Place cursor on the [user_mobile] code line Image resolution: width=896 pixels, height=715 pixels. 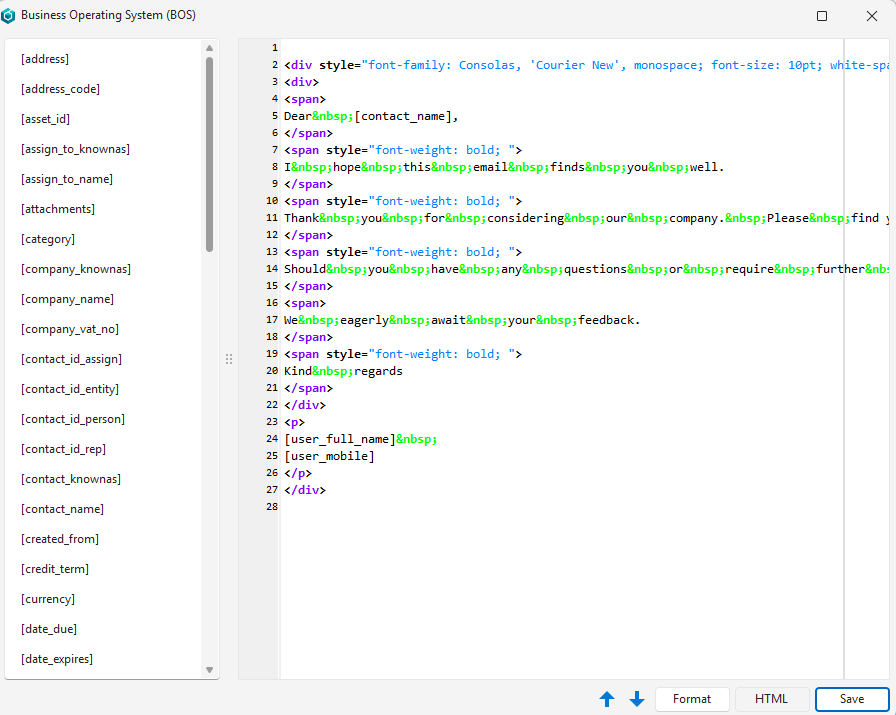pos(329,456)
